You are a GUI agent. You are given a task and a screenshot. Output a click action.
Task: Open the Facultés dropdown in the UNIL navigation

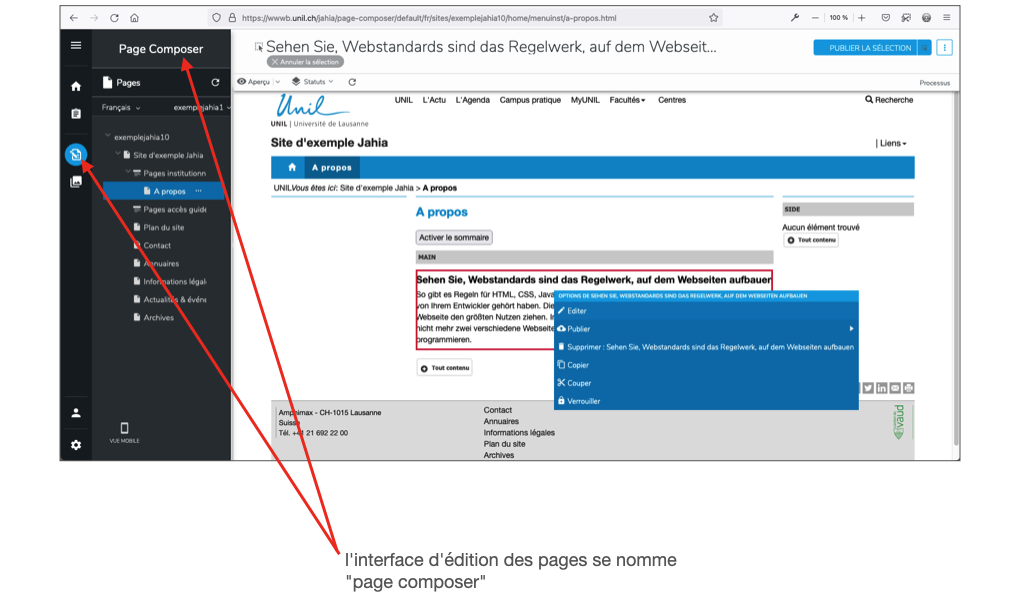(627, 100)
